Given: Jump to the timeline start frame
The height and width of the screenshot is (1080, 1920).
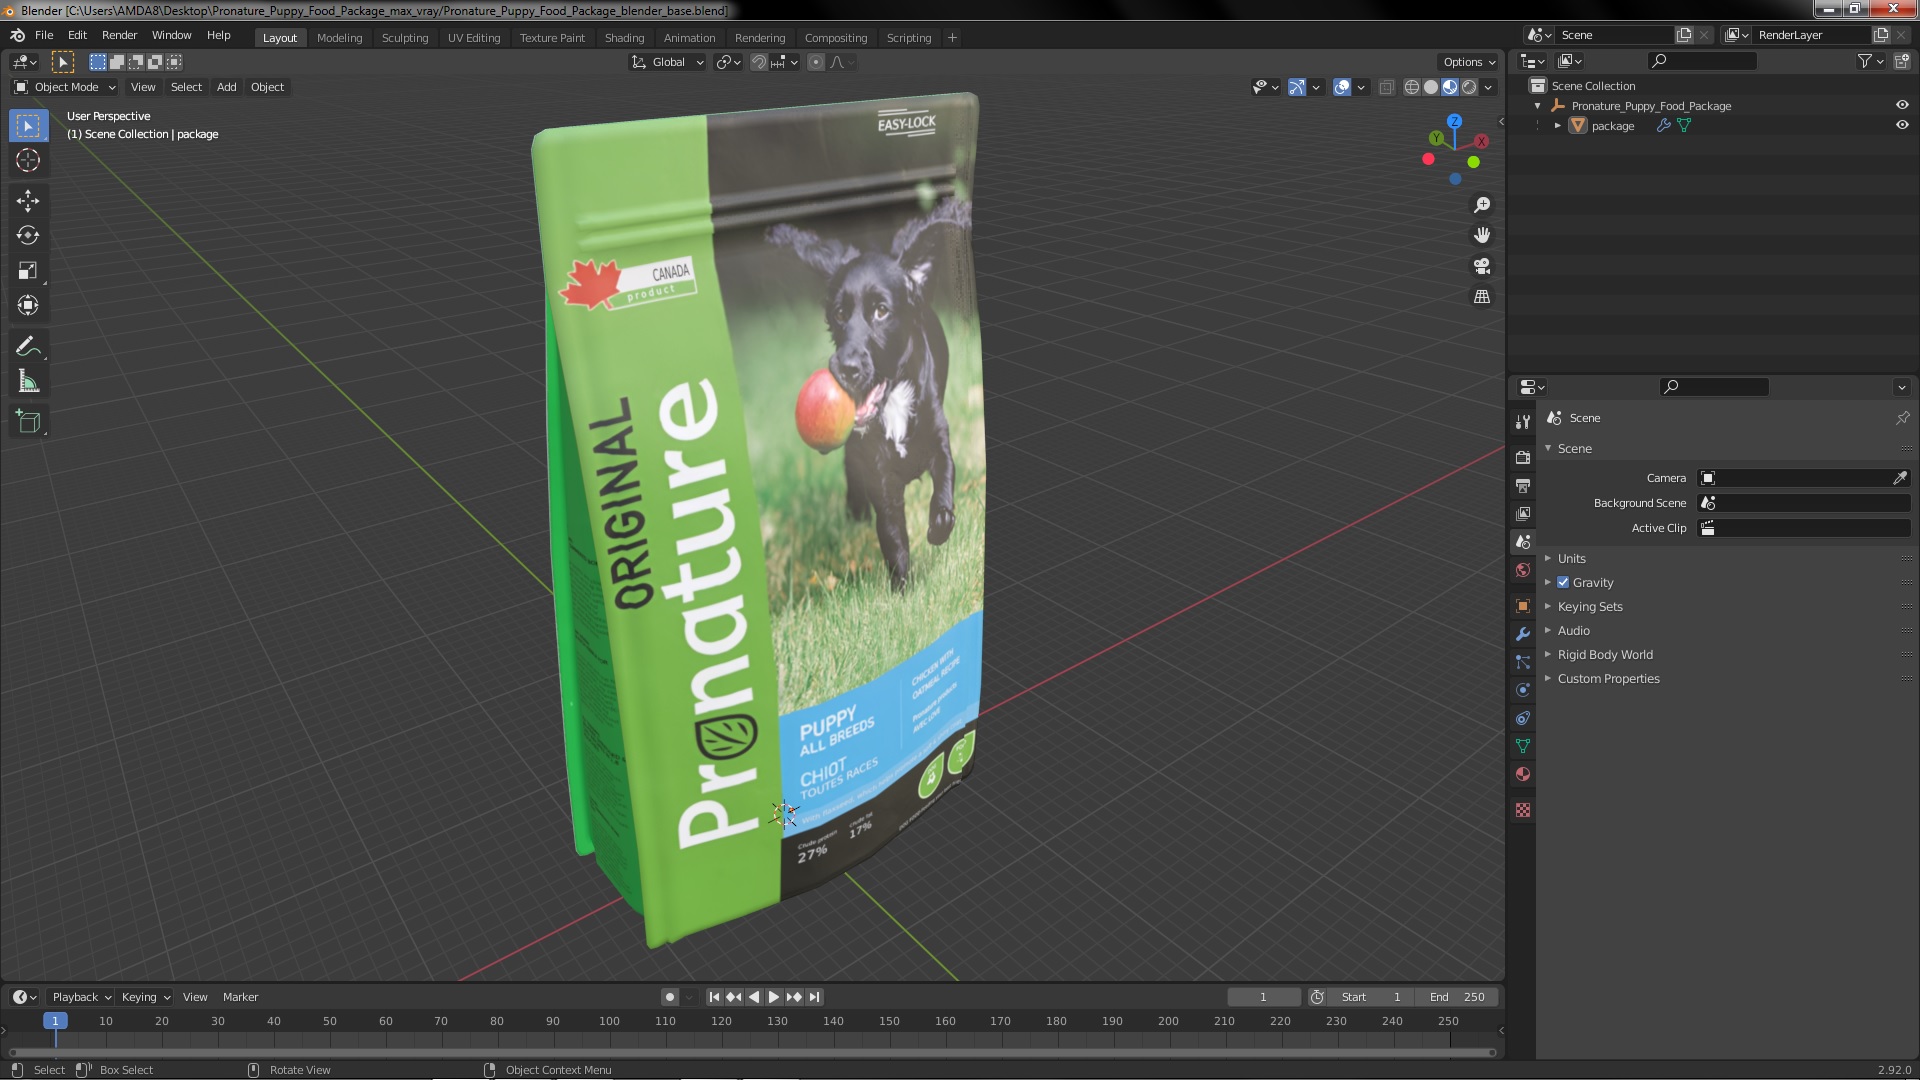Looking at the screenshot, I should [714, 997].
